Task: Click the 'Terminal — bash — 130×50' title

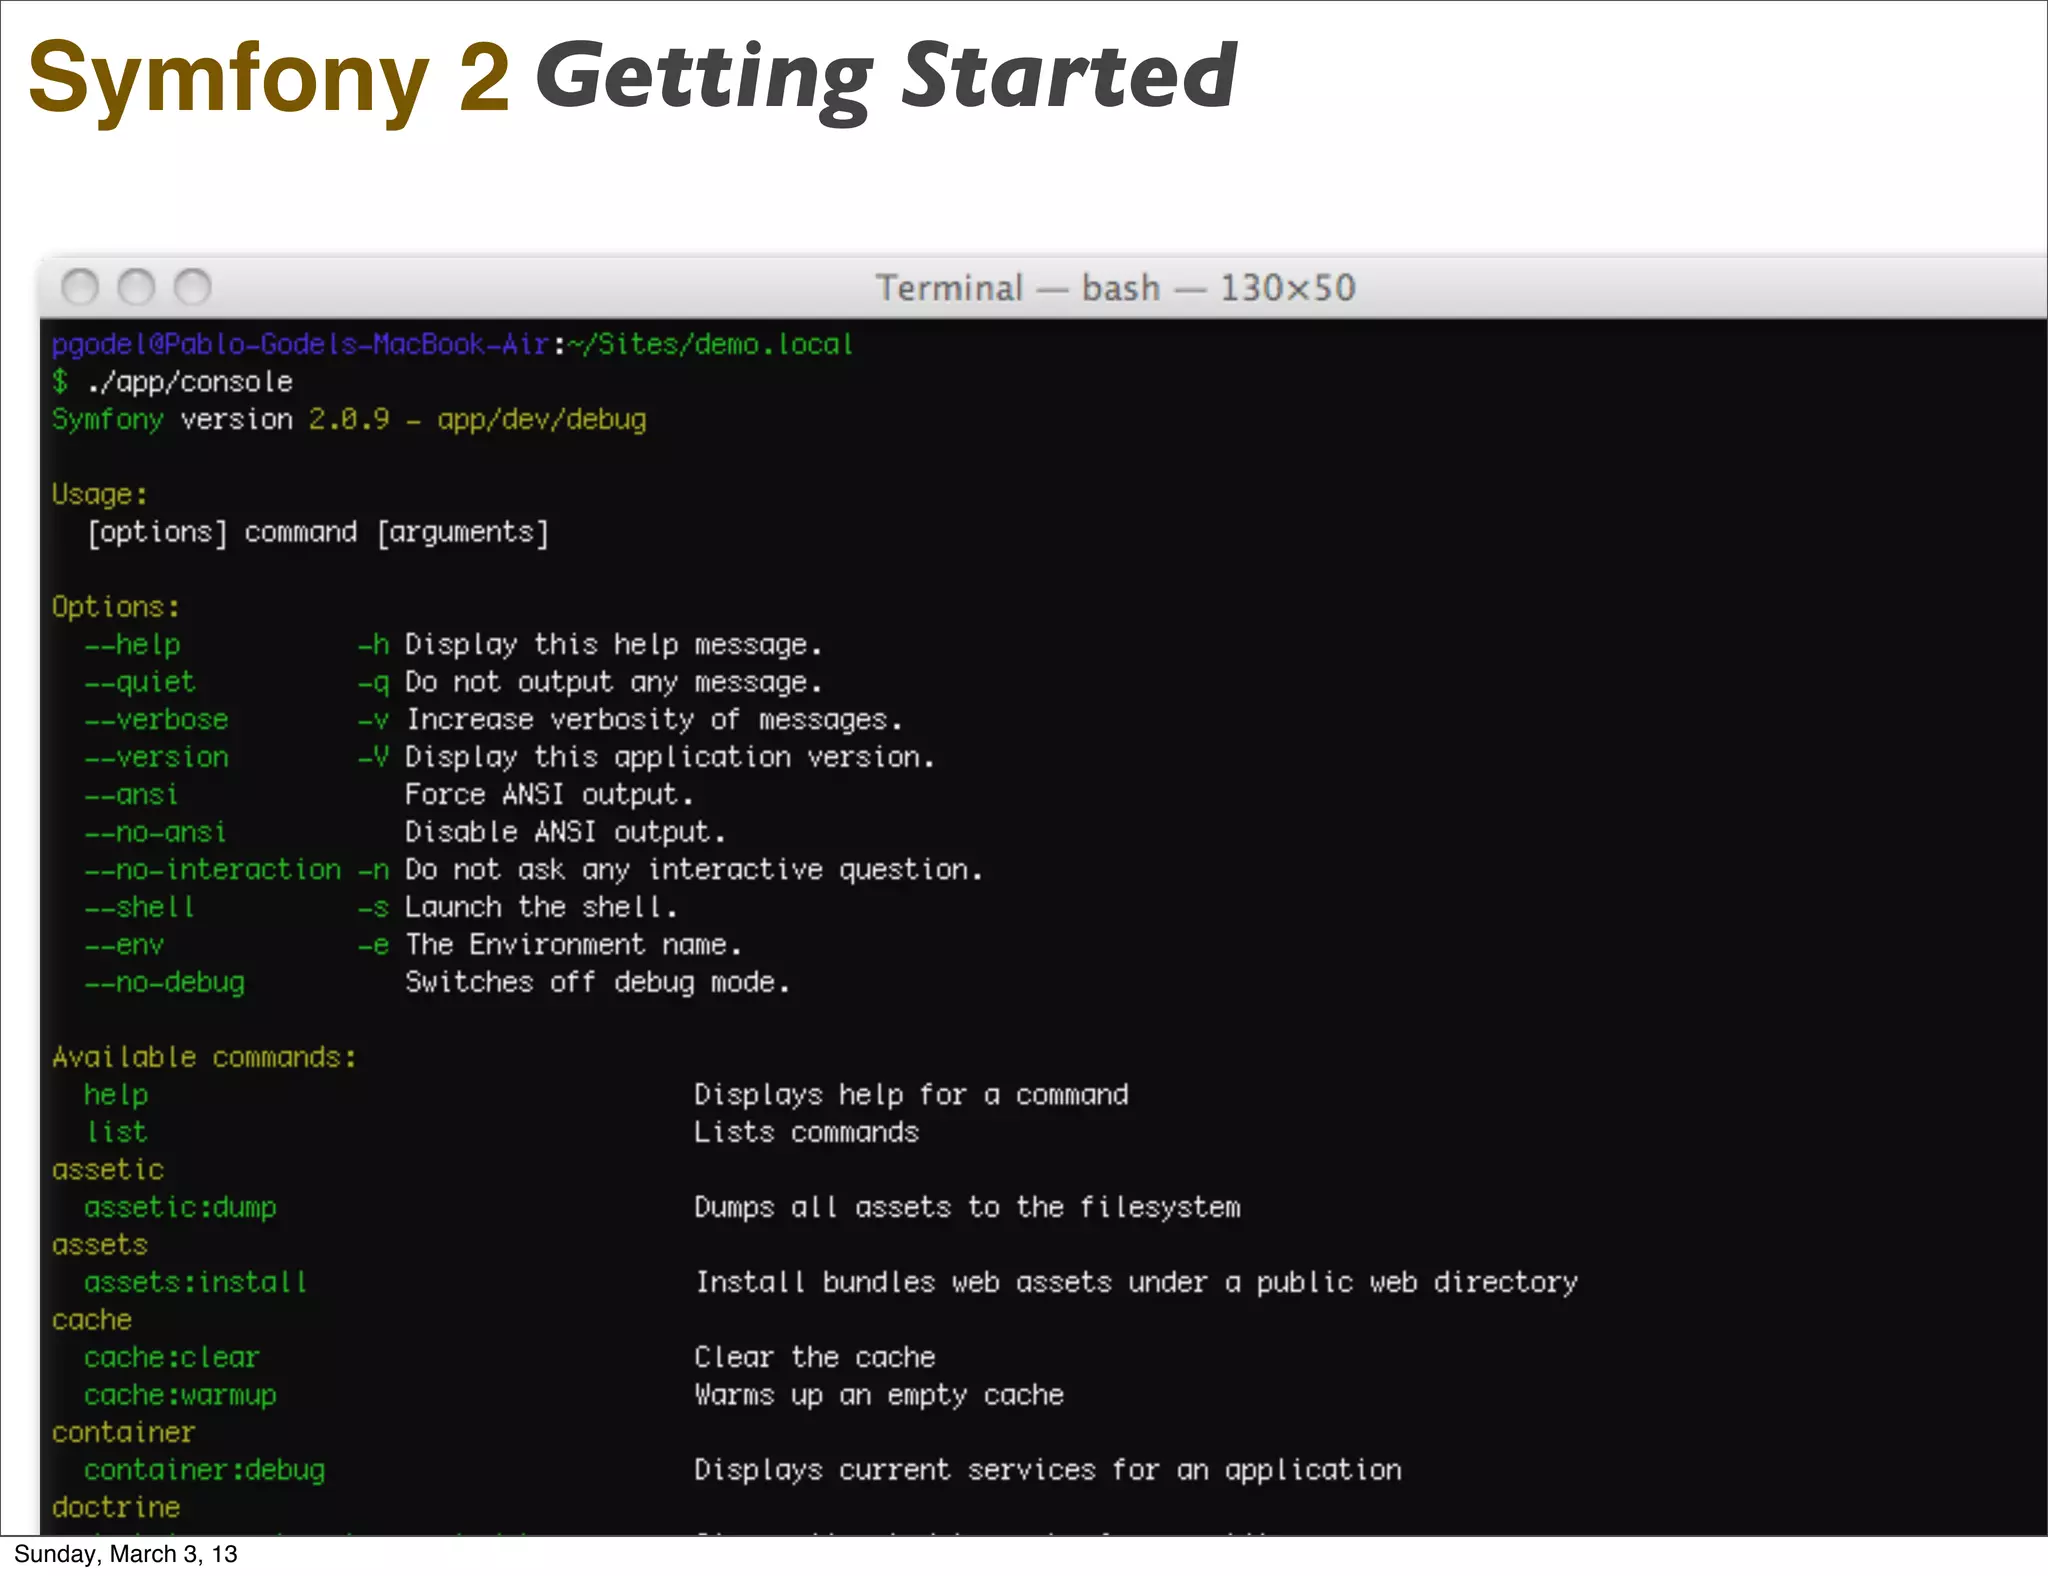Action: 1116,288
